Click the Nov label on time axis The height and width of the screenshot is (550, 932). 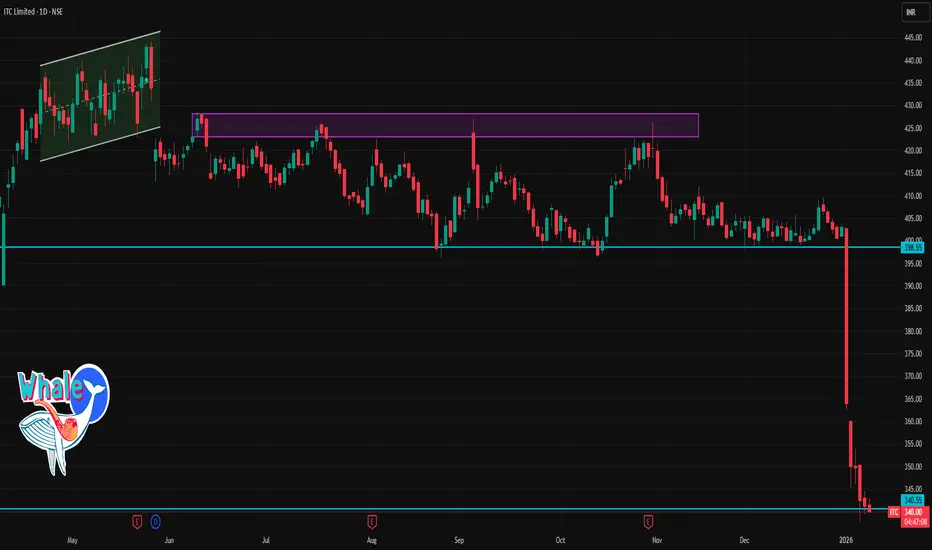(657, 540)
